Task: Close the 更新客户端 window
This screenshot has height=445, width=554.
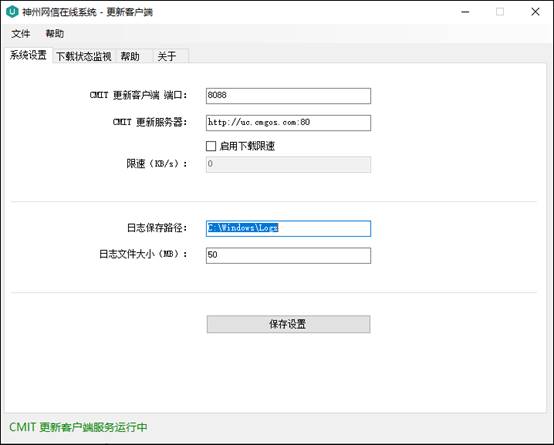Action: point(535,12)
